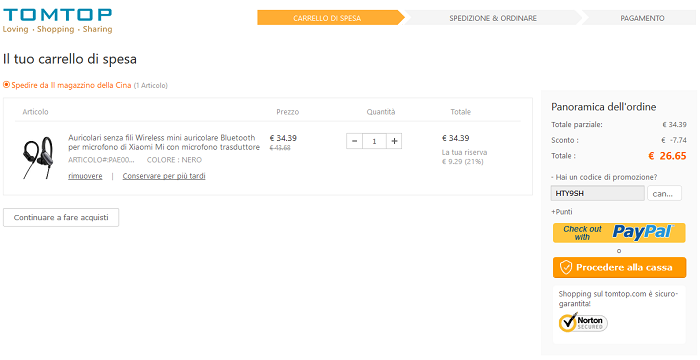Image resolution: width=700 pixels, height=360 pixels.
Task: Open the Auricolari senza fili product title
Action: (164, 142)
